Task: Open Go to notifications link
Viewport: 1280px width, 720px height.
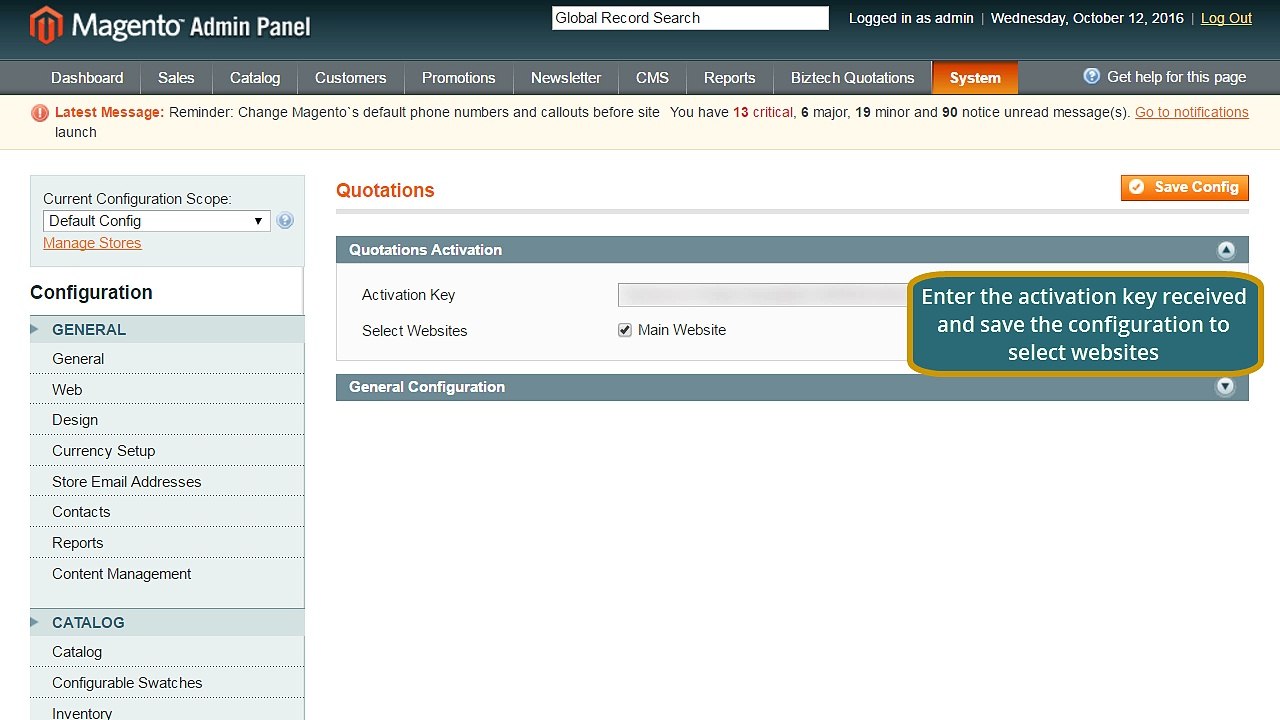Action: 1192,112
